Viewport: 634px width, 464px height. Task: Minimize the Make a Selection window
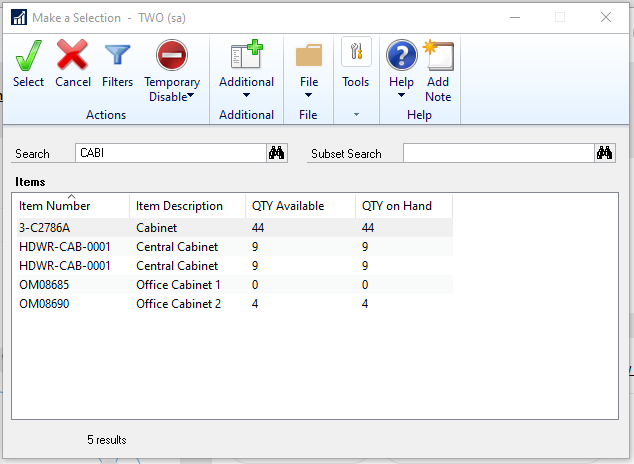click(515, 17)
